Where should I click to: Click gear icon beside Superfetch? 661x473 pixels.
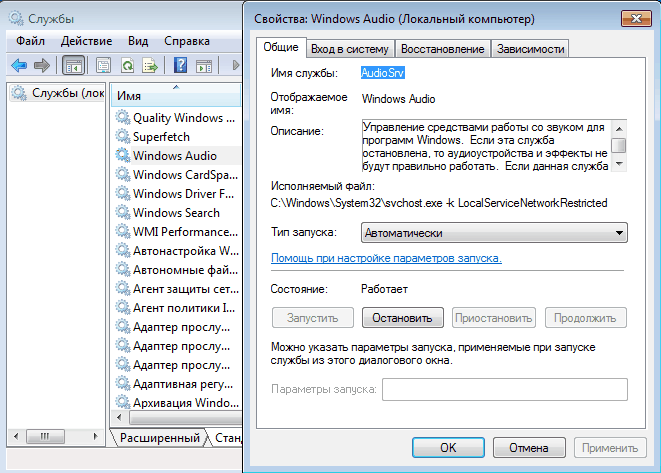point(123,136)
